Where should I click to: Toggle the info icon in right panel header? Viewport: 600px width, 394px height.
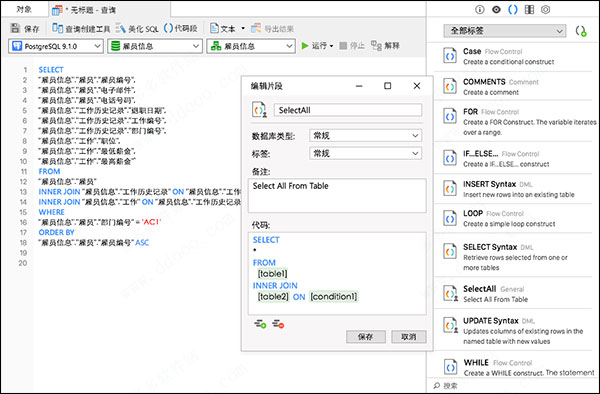pyautogui.click(x=479, y=10)
